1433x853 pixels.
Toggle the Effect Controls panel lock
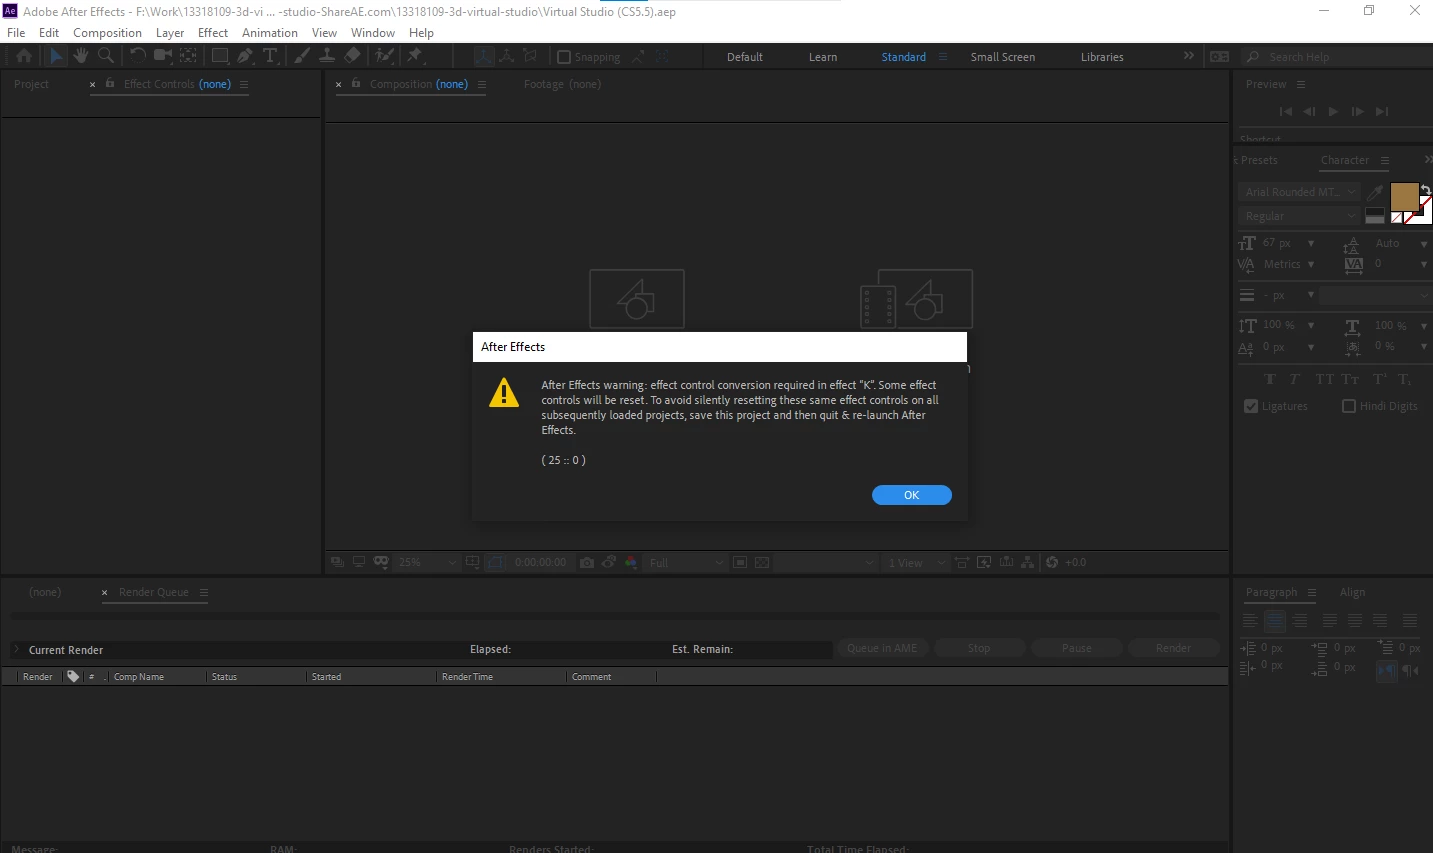(110, 84)
